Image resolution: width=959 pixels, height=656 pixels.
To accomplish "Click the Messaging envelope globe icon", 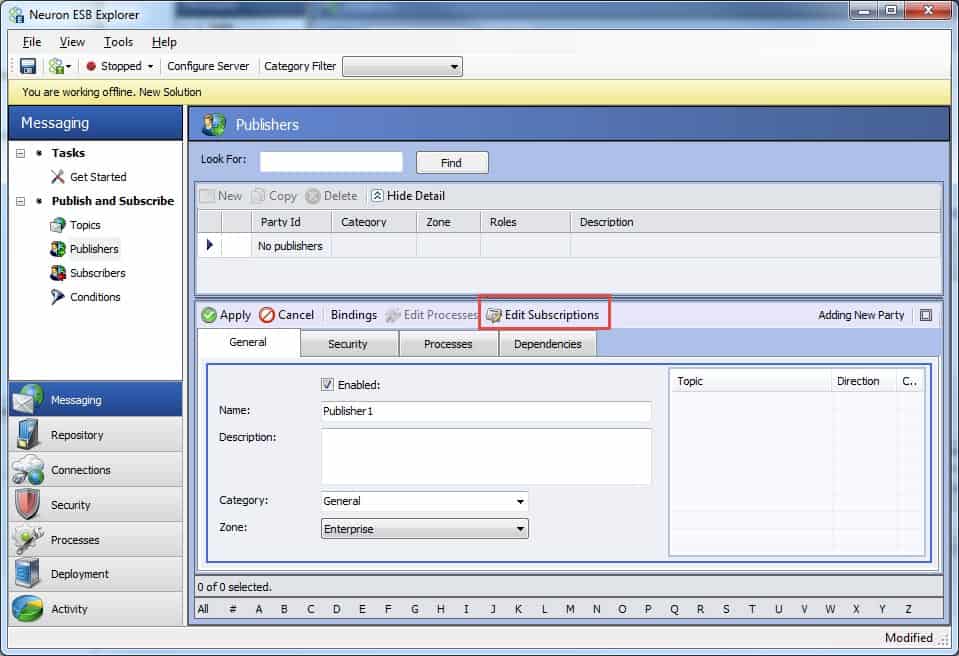I will 28,399.
